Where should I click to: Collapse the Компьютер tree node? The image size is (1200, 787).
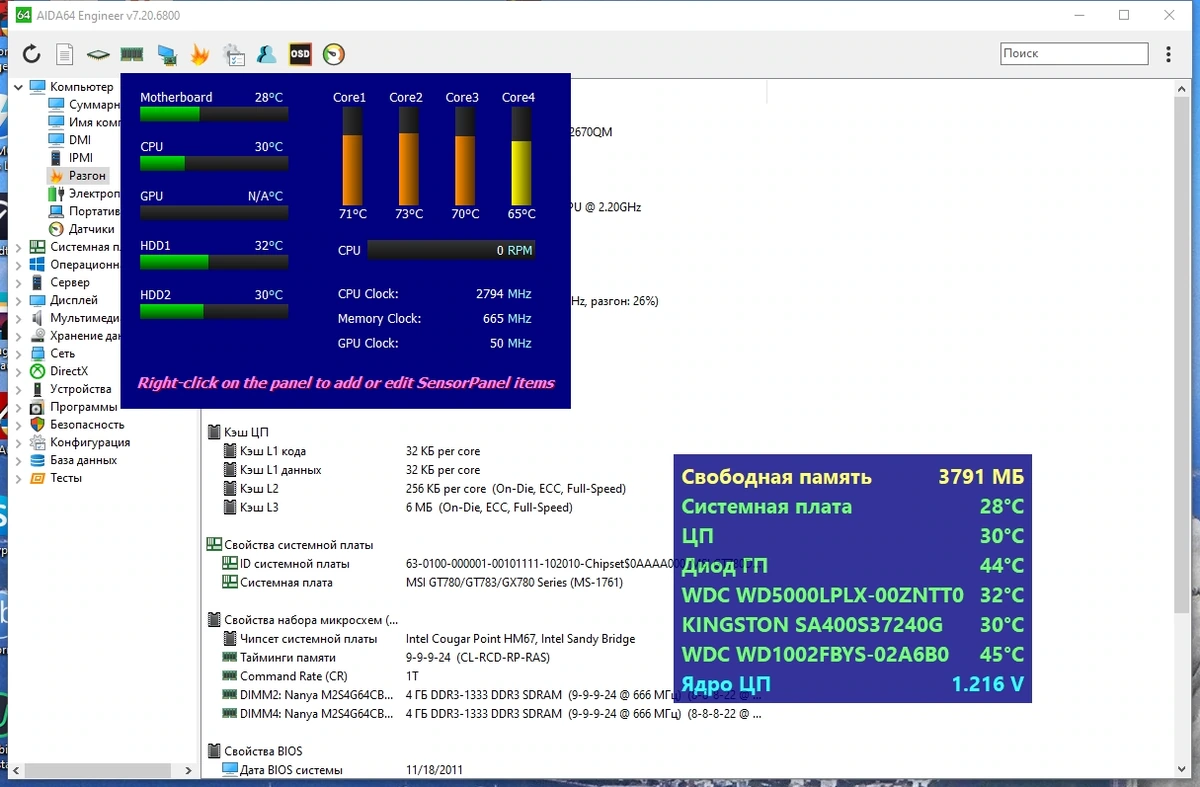click(x=18, y=87)
